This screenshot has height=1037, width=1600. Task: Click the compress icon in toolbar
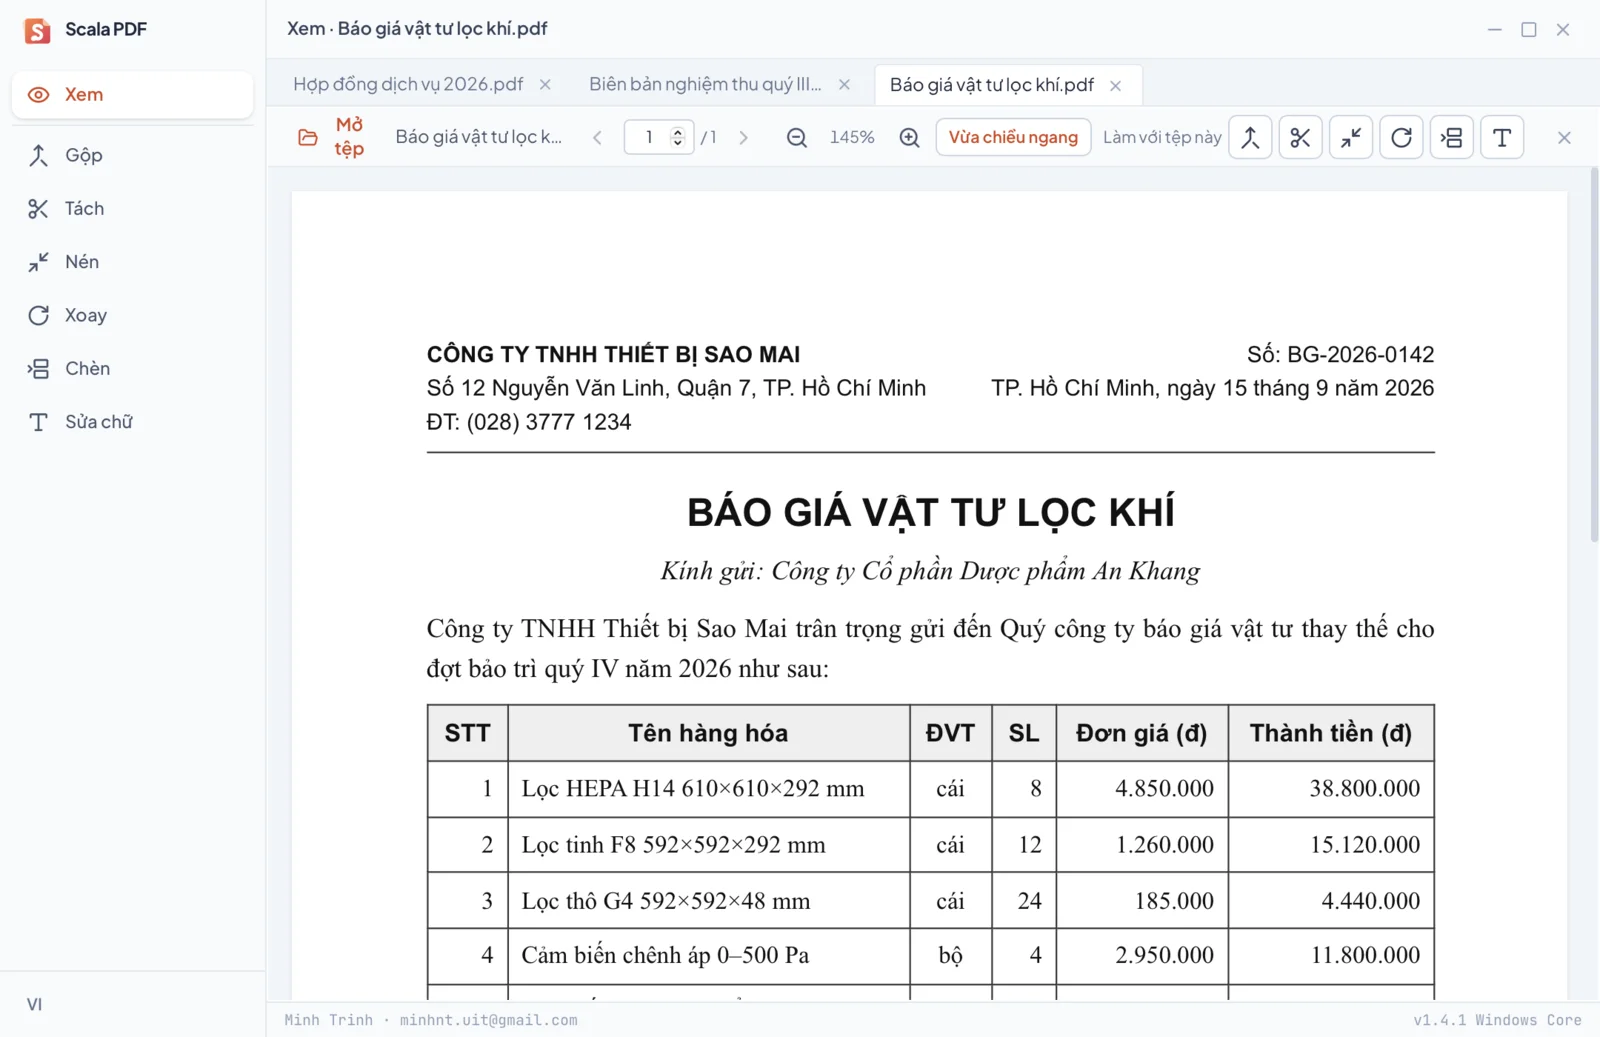1351,138
